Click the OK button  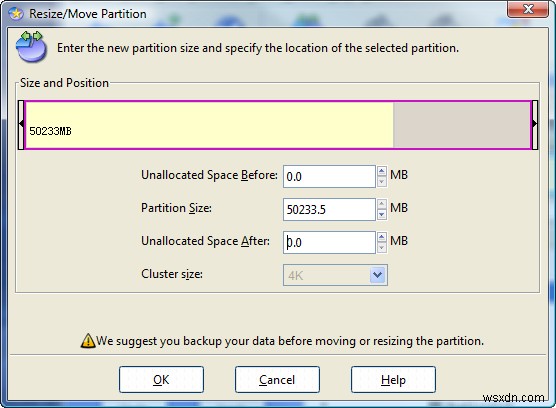pyautogui.click(x=161, y=380)
